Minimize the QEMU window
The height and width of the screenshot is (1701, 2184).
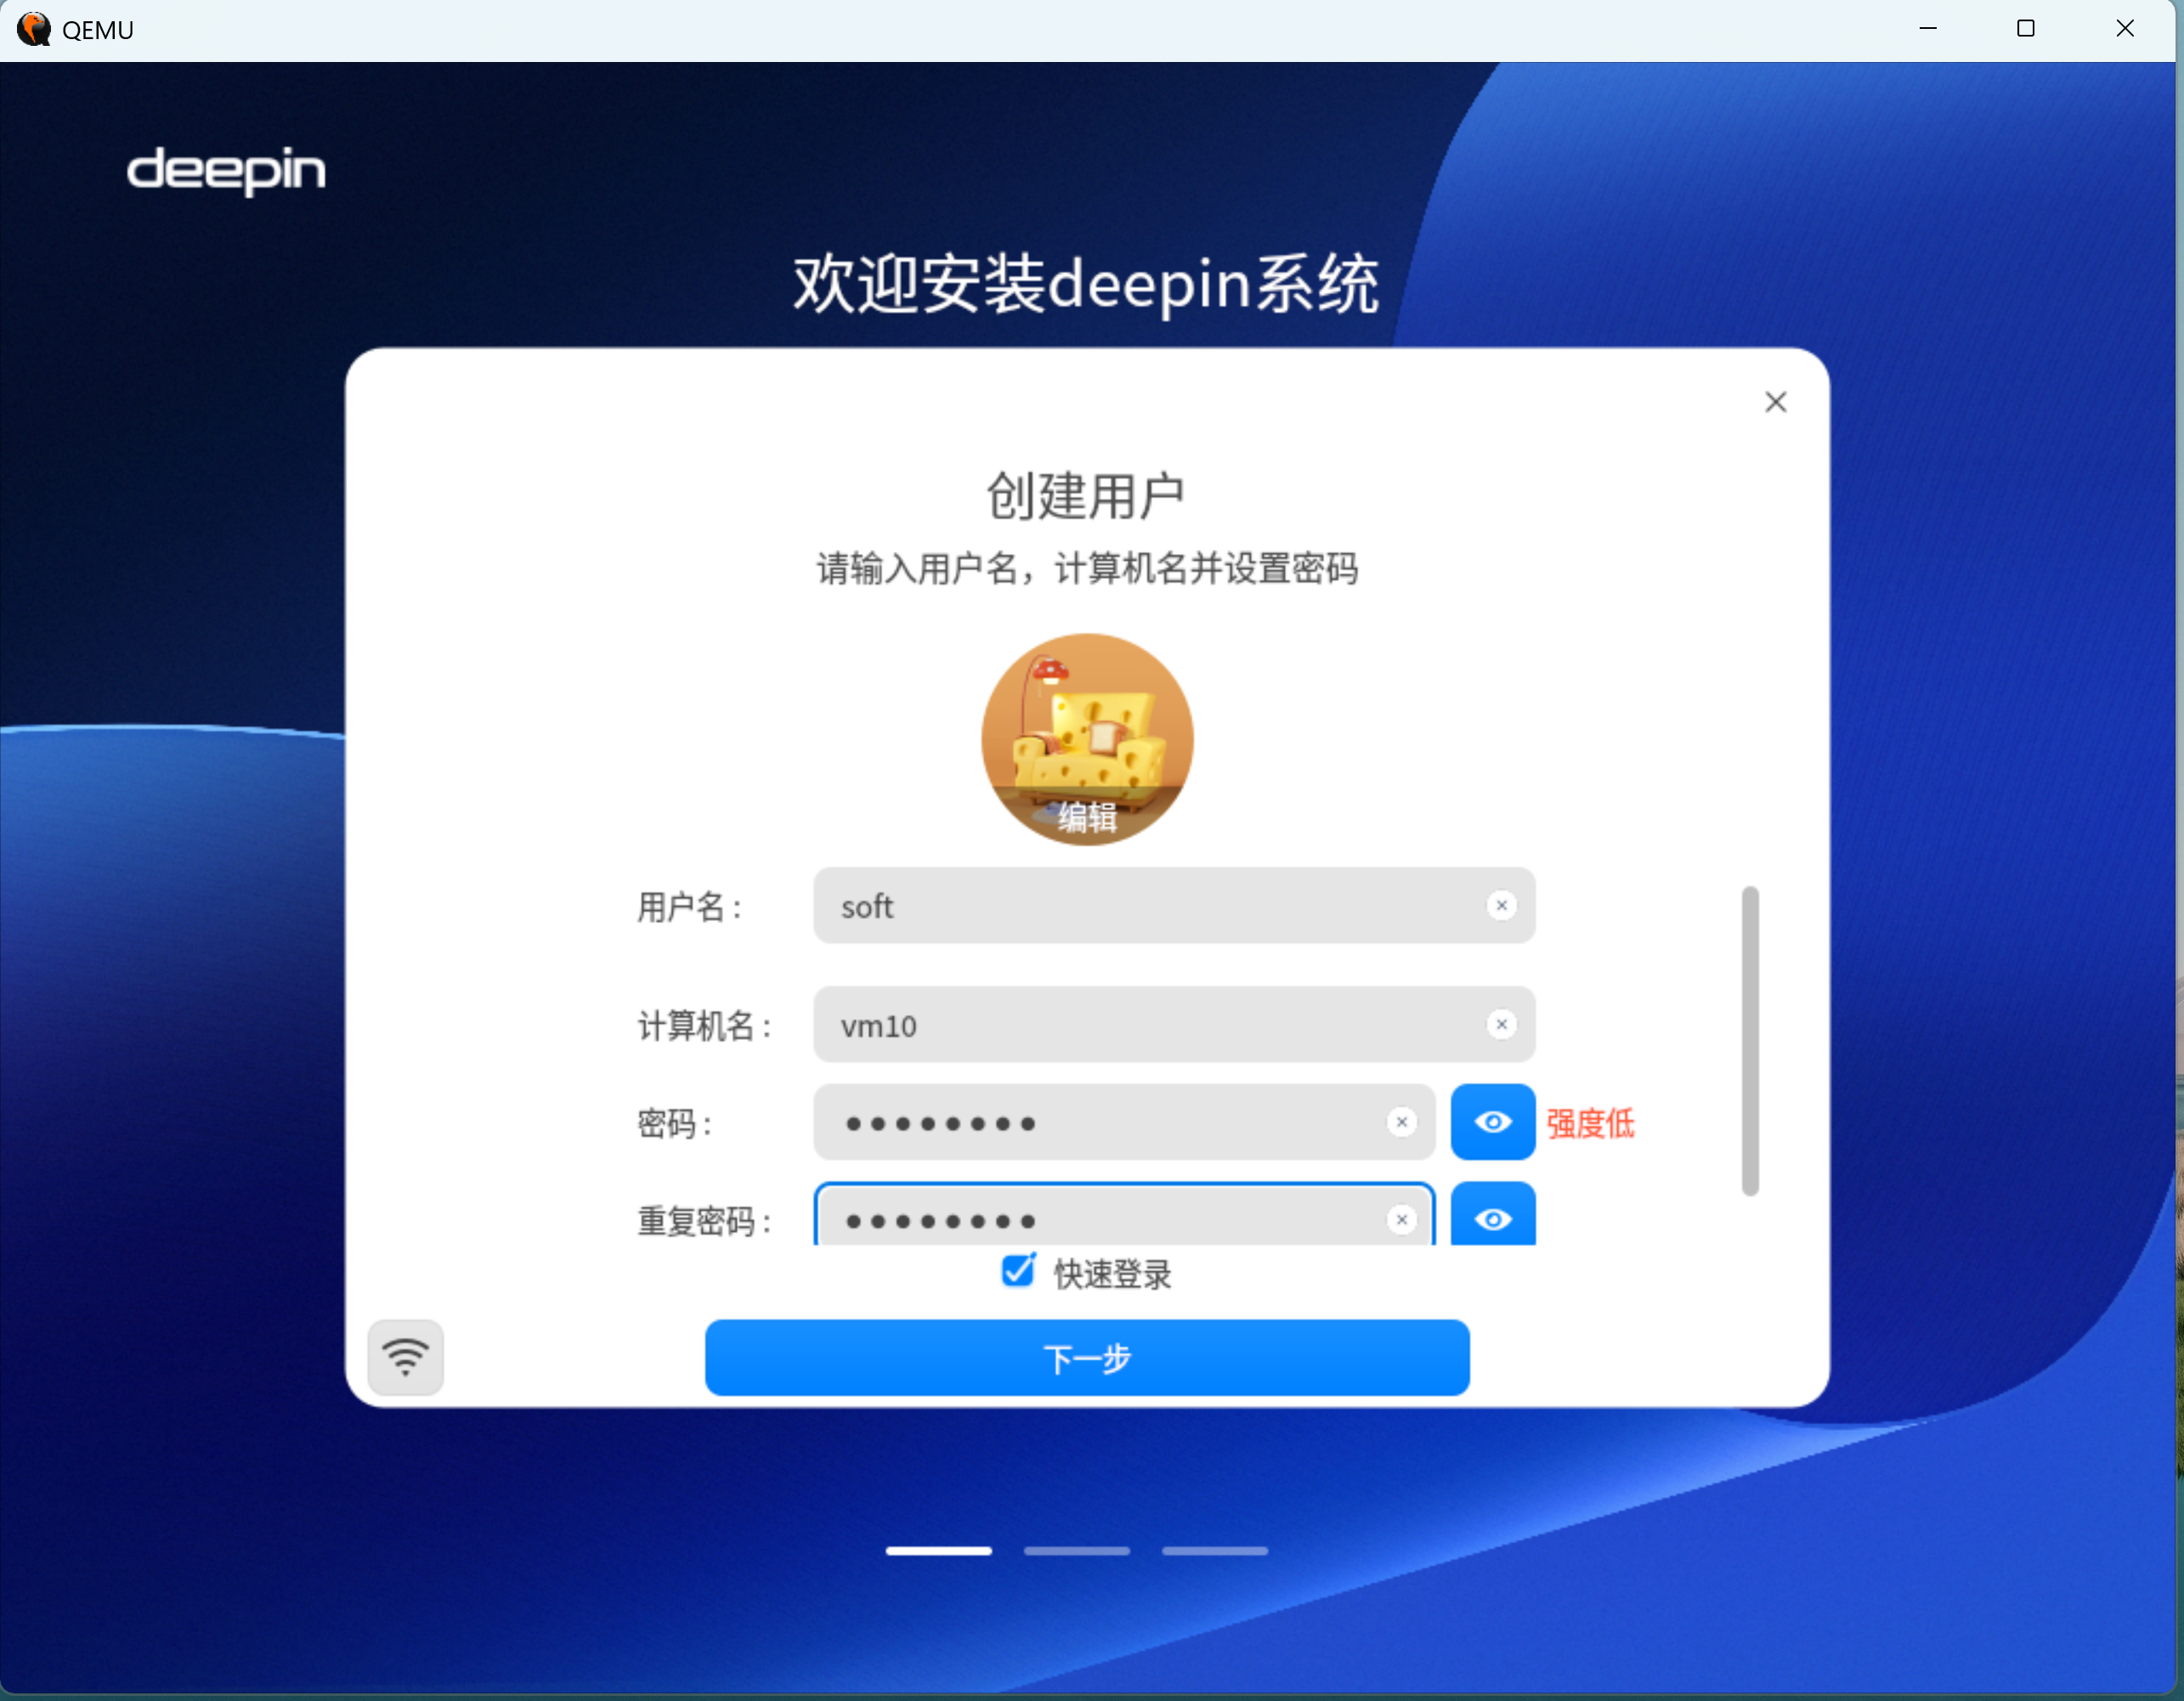[1928, 29]
